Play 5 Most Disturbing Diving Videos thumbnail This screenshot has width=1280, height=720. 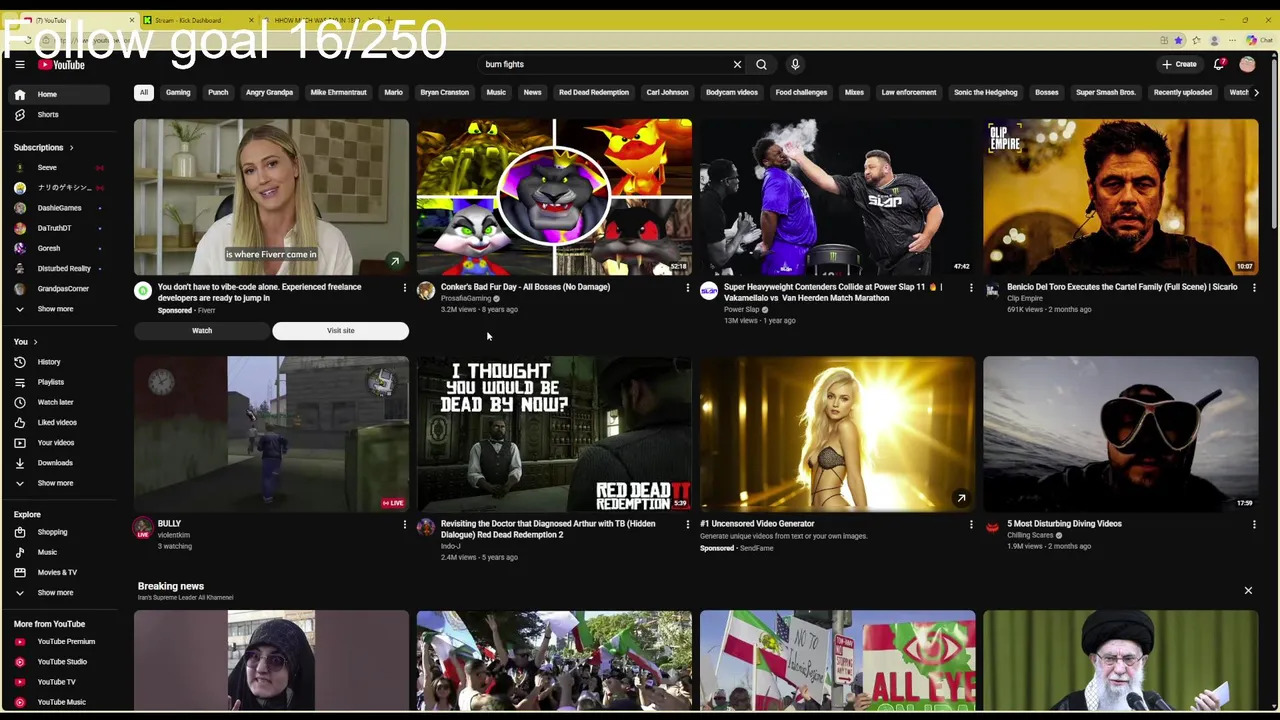(1120, 433)
